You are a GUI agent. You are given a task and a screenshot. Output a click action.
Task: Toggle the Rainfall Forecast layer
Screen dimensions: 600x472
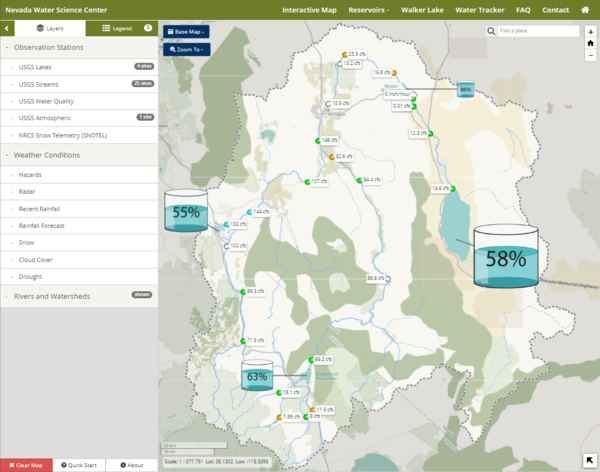tap(79, 225)
